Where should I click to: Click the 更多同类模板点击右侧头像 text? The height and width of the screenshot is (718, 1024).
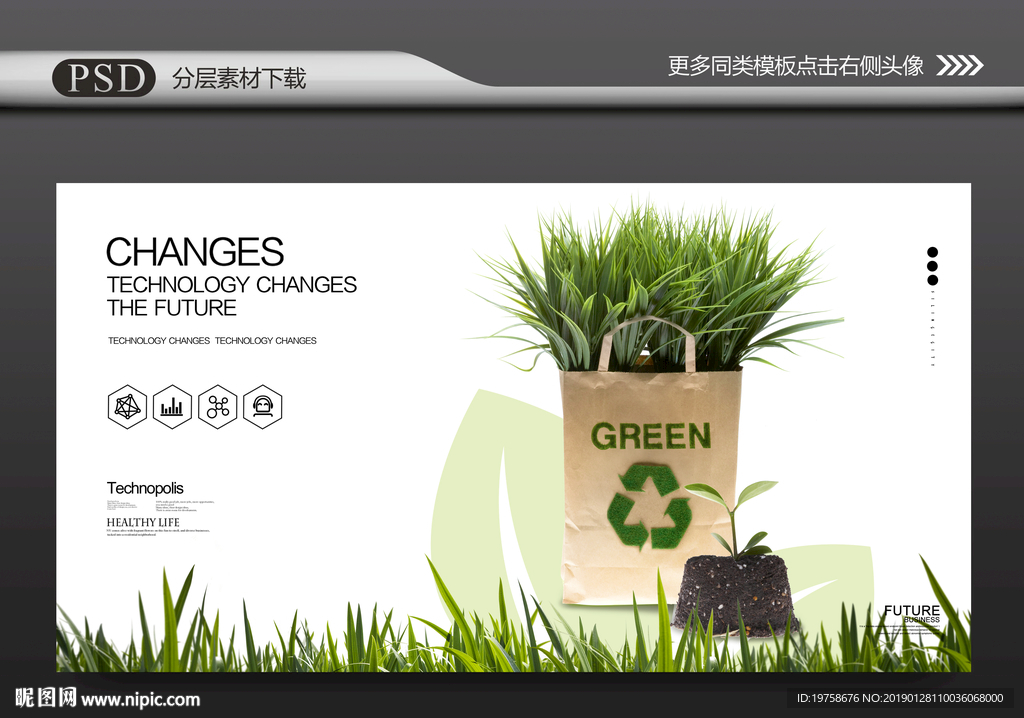pos(795,65)
